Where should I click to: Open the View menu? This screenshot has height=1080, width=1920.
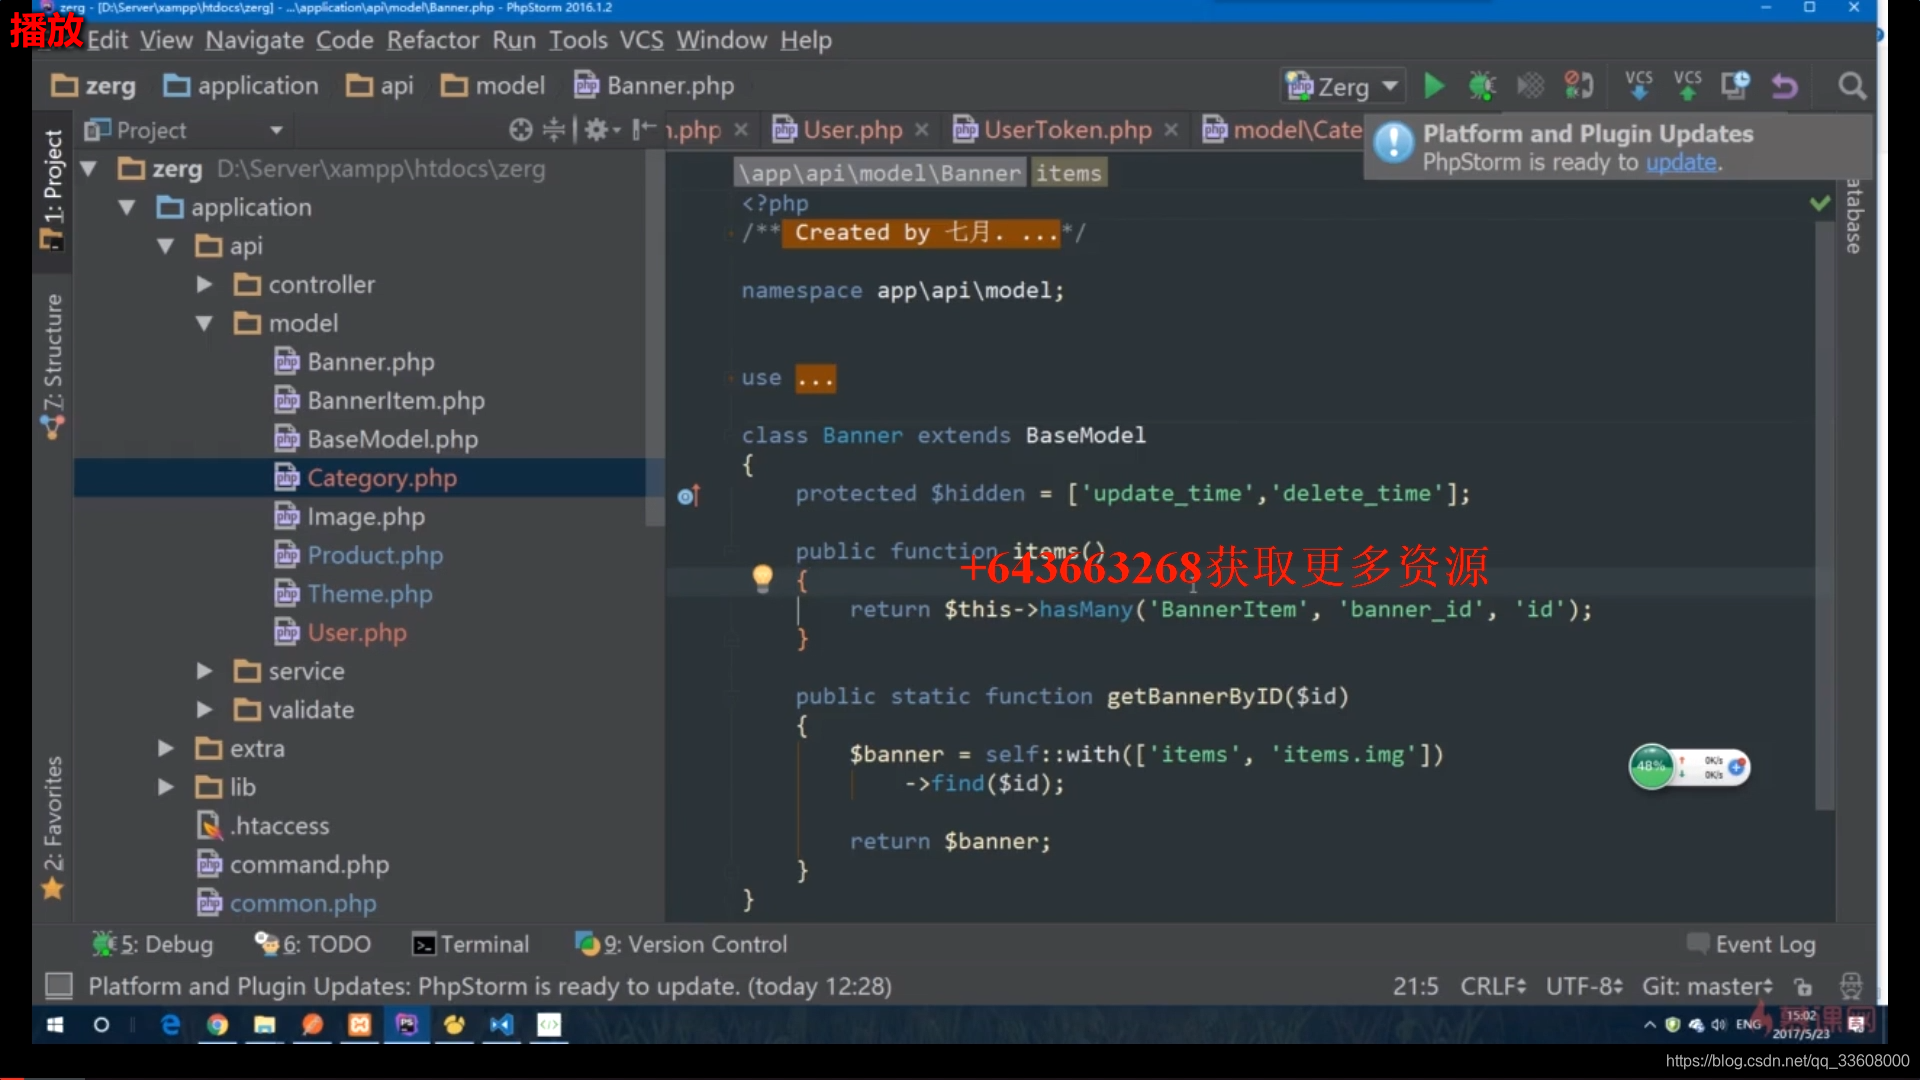coord(166,40)
